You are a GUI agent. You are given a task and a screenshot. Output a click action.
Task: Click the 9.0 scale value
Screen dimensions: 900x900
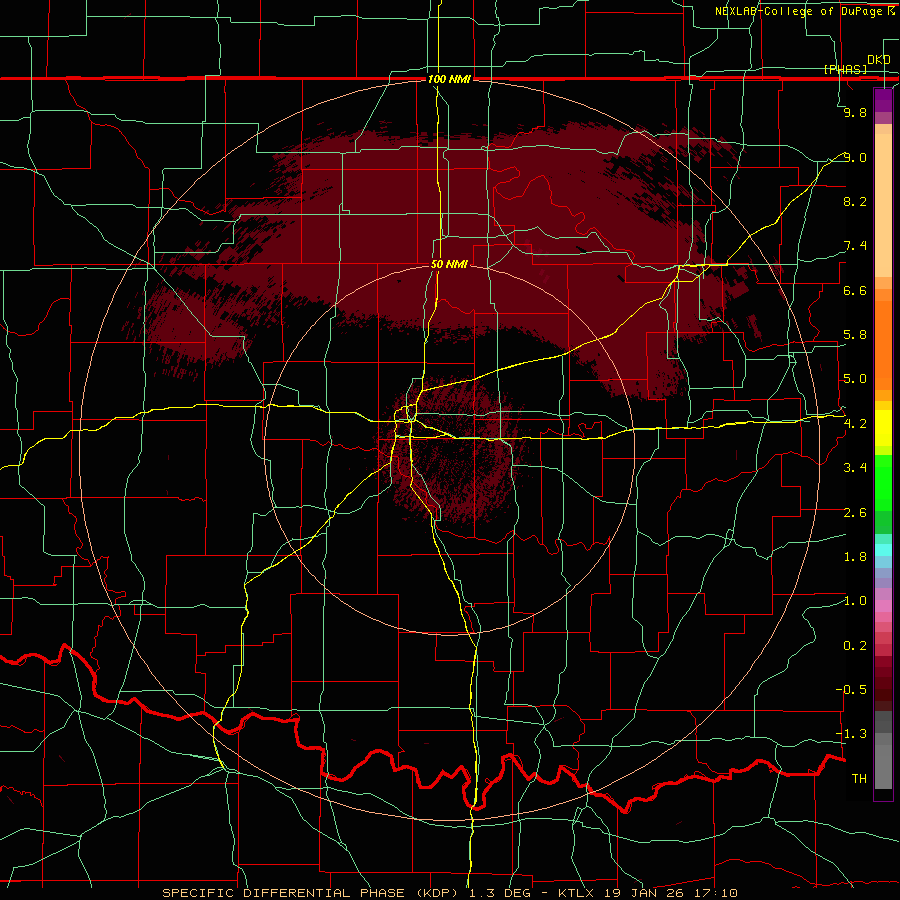[x=855, y=157]
